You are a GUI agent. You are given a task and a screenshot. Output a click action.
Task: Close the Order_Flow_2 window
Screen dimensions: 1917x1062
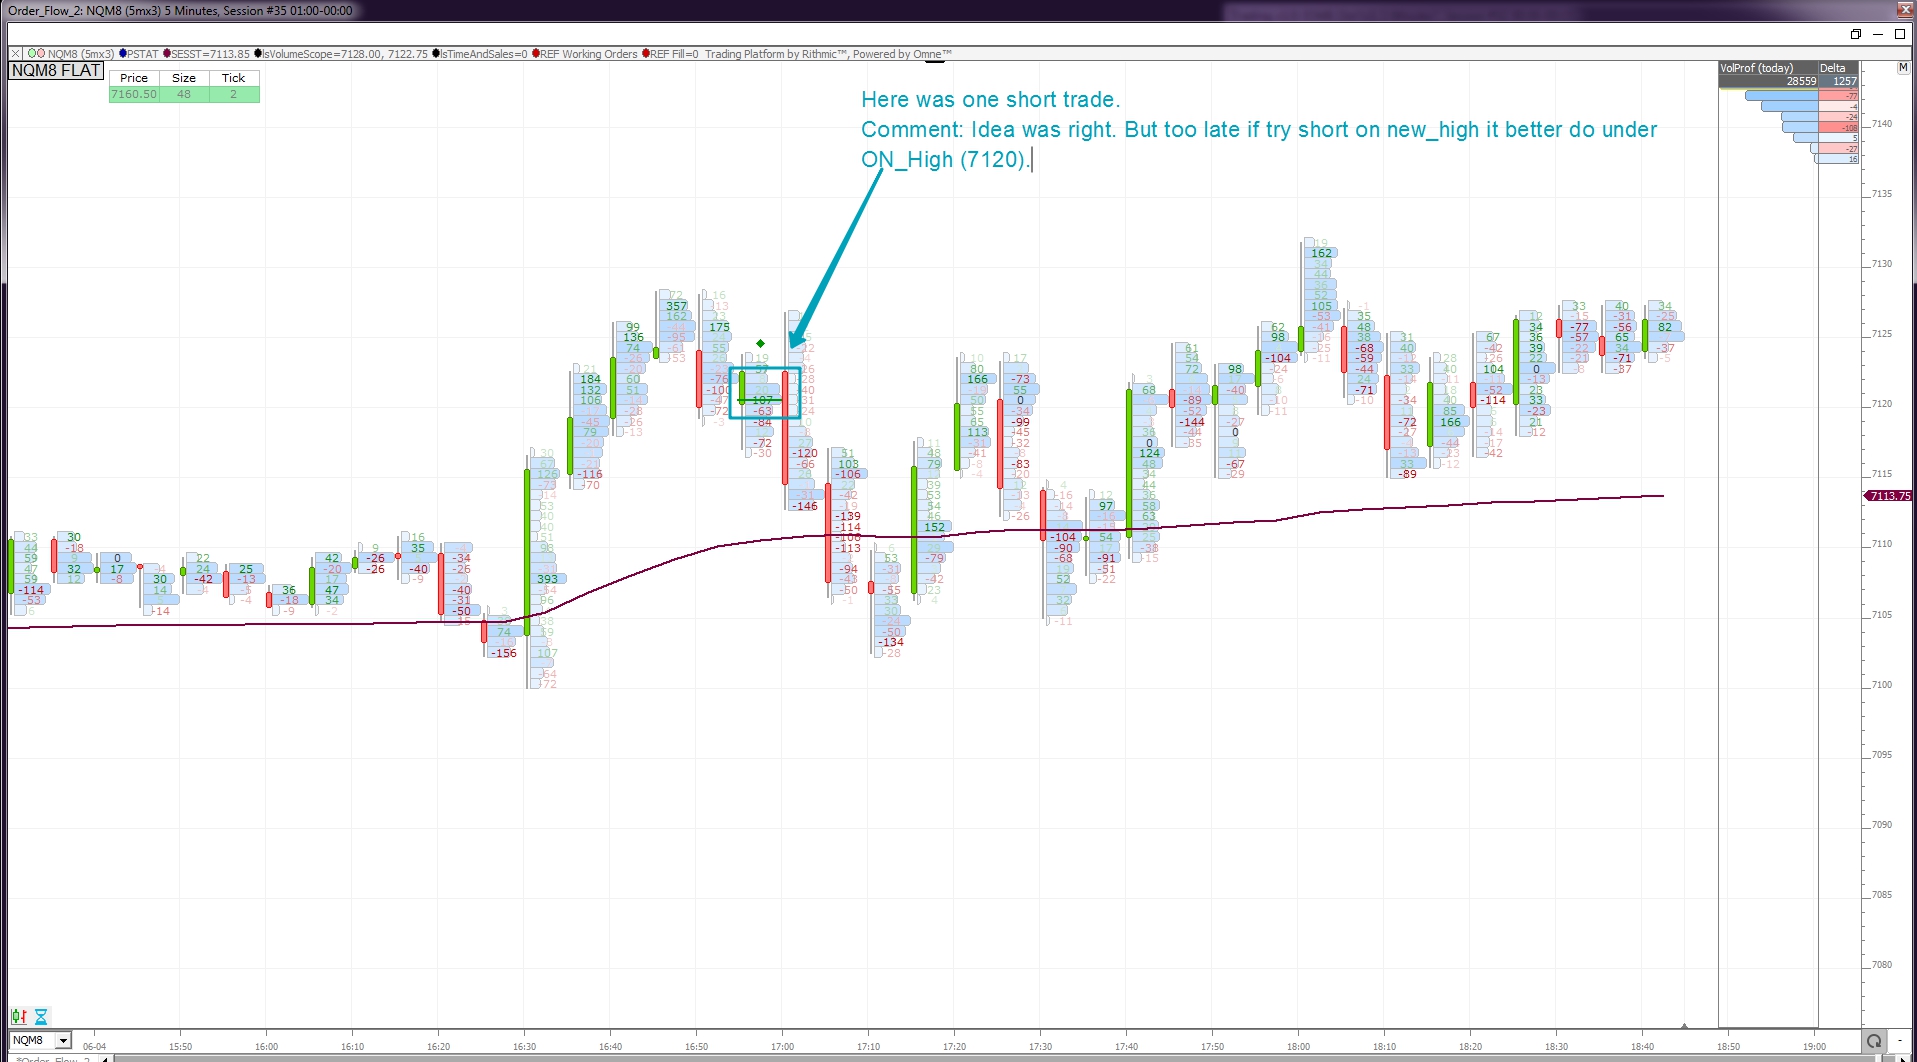point(1906,10)
